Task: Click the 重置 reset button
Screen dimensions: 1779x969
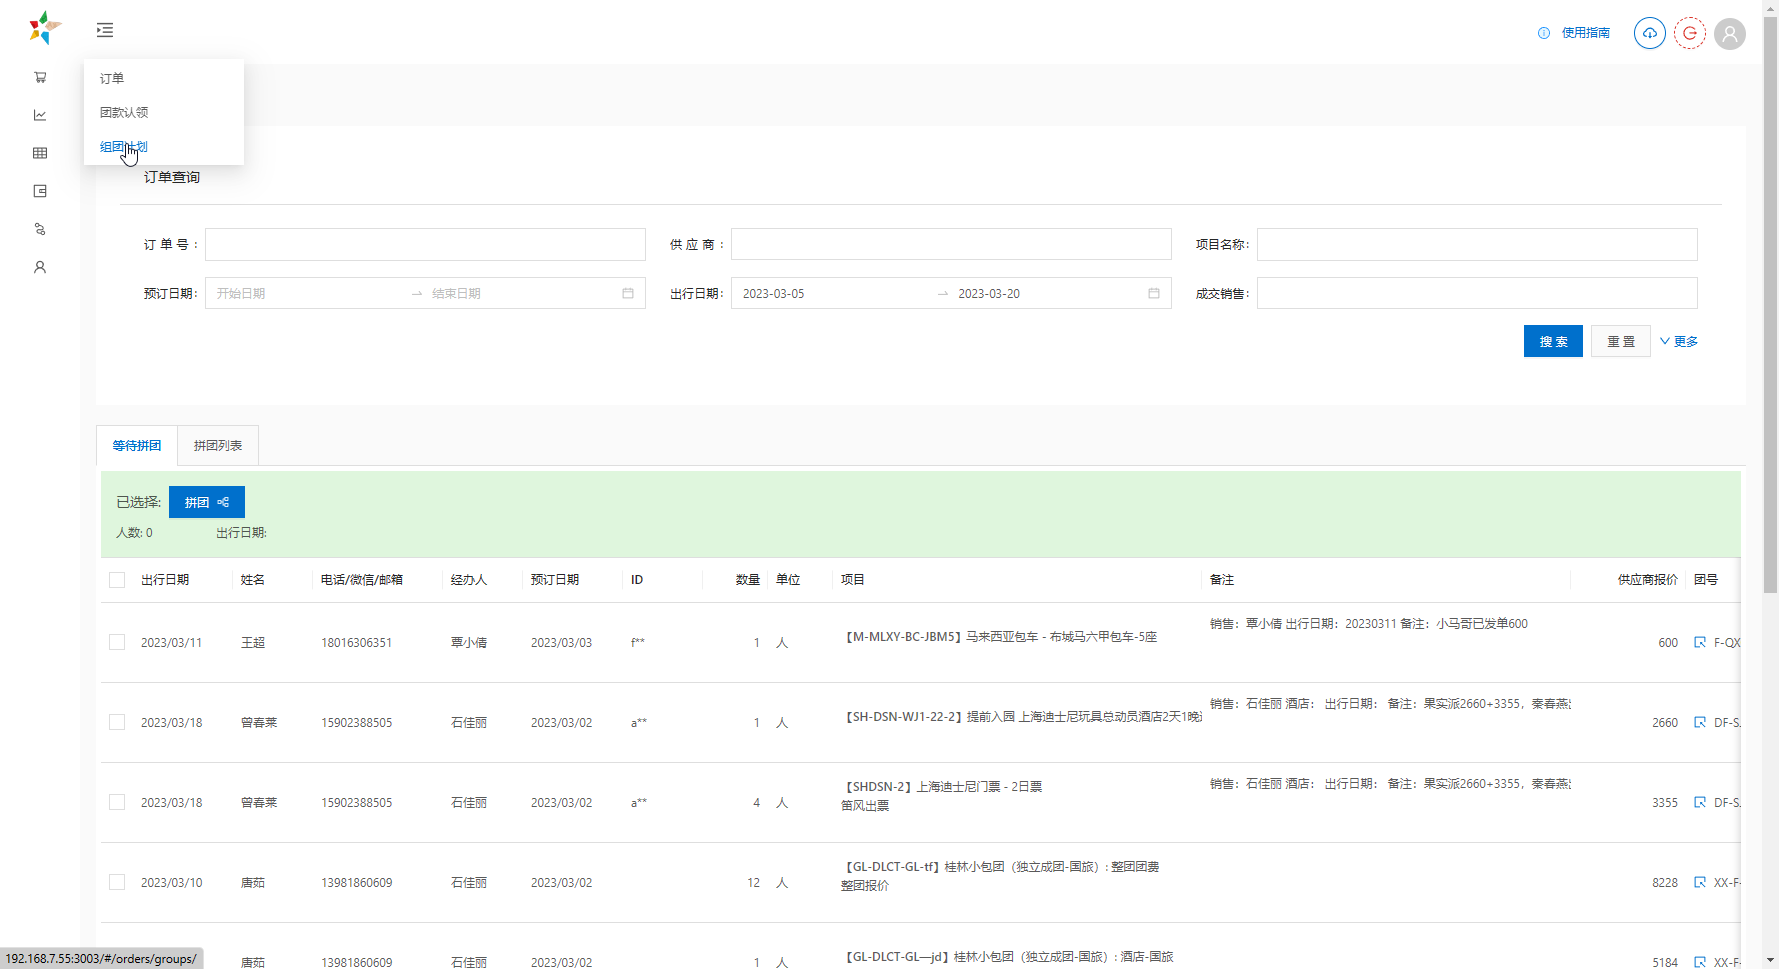Action: [x=1620, y=341]
